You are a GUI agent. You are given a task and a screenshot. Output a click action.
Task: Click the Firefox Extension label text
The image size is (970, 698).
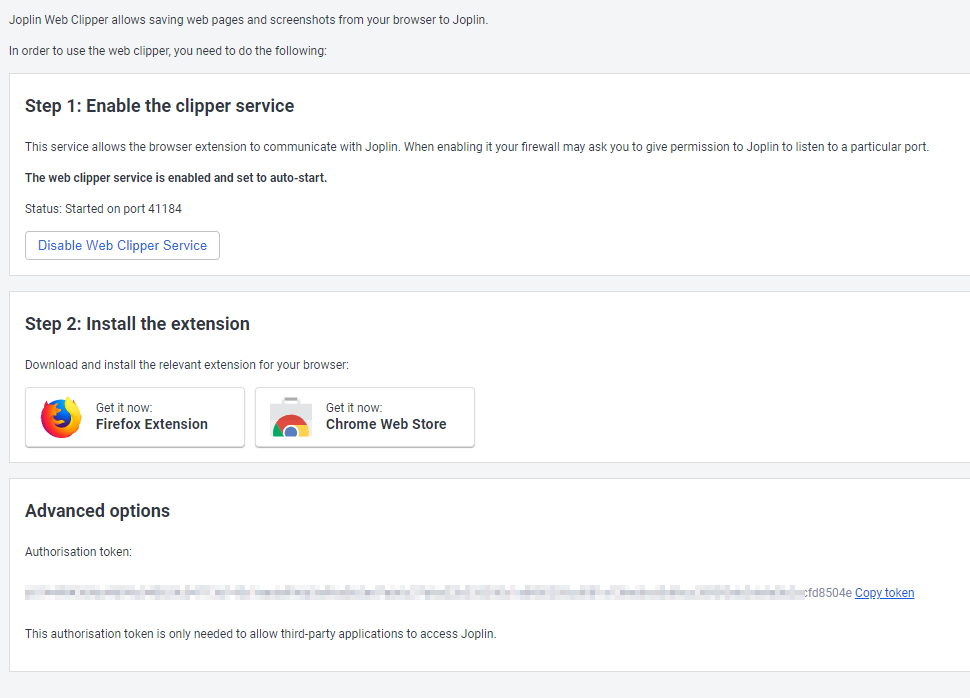150,424
